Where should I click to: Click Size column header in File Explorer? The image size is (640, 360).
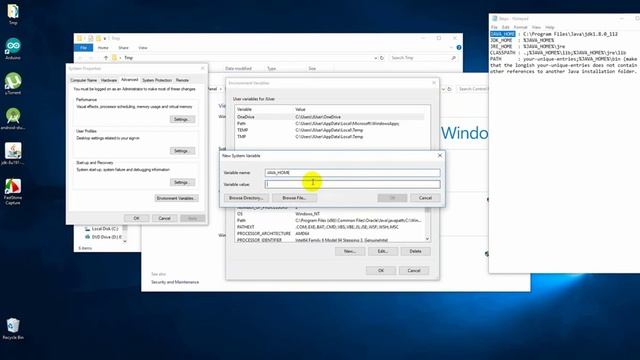coord(312,69)
